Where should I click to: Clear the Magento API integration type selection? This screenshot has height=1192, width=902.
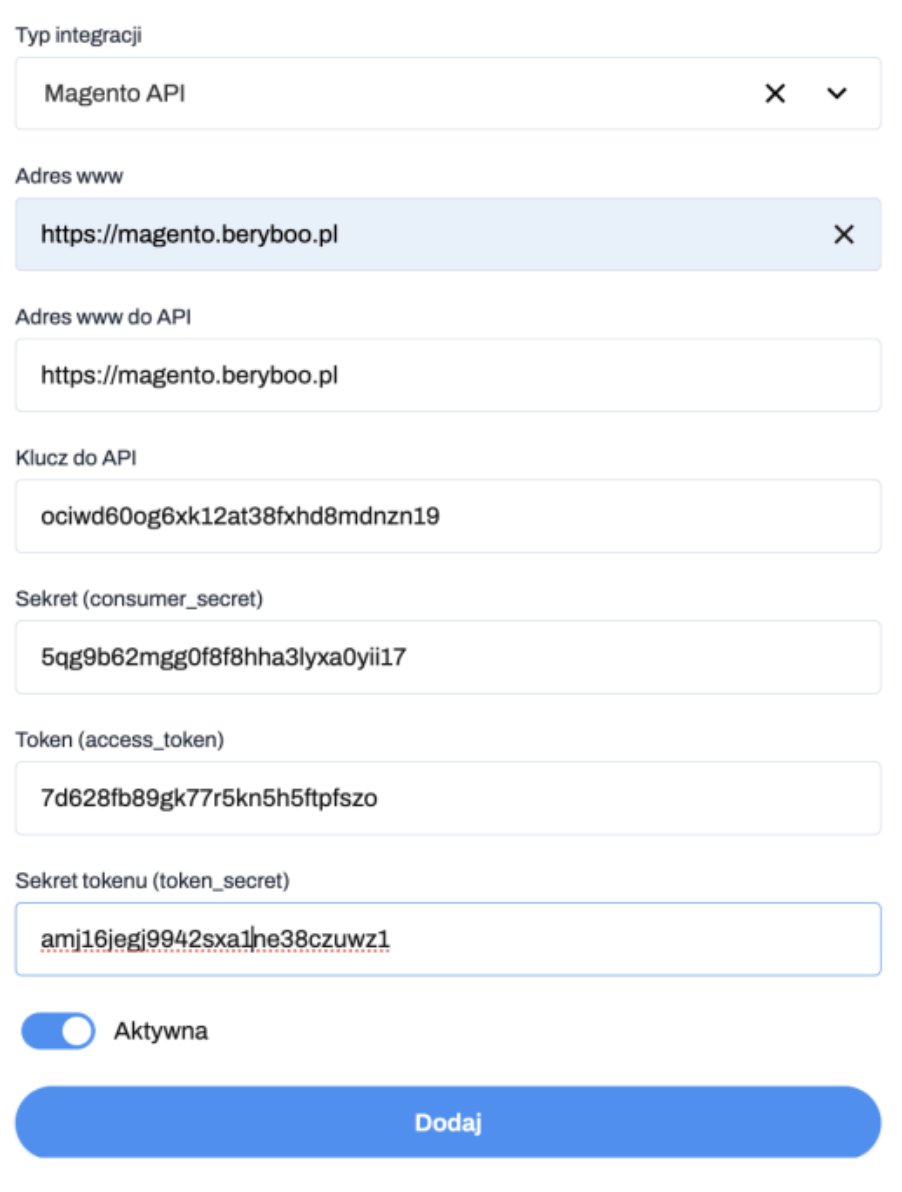(x=775, y=93)
